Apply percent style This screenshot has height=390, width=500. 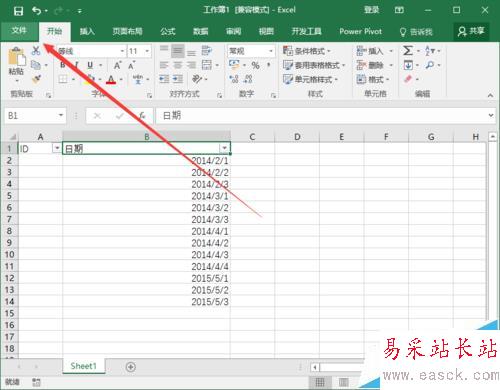(x=255, y=65)
